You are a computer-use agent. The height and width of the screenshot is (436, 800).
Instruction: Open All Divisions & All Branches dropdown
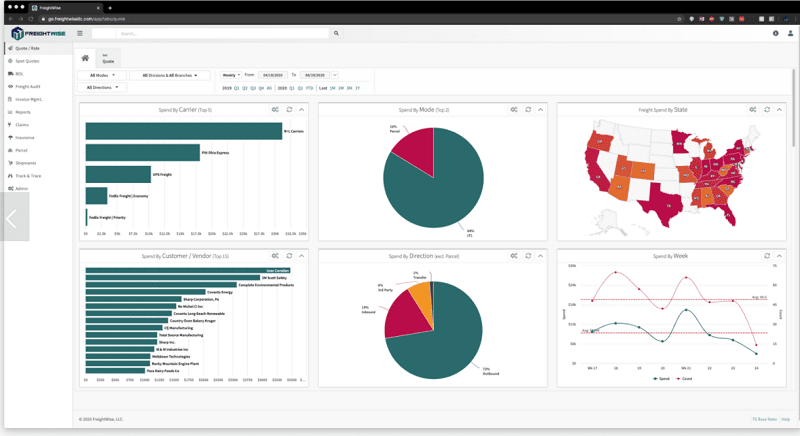(x=169, y=75)
